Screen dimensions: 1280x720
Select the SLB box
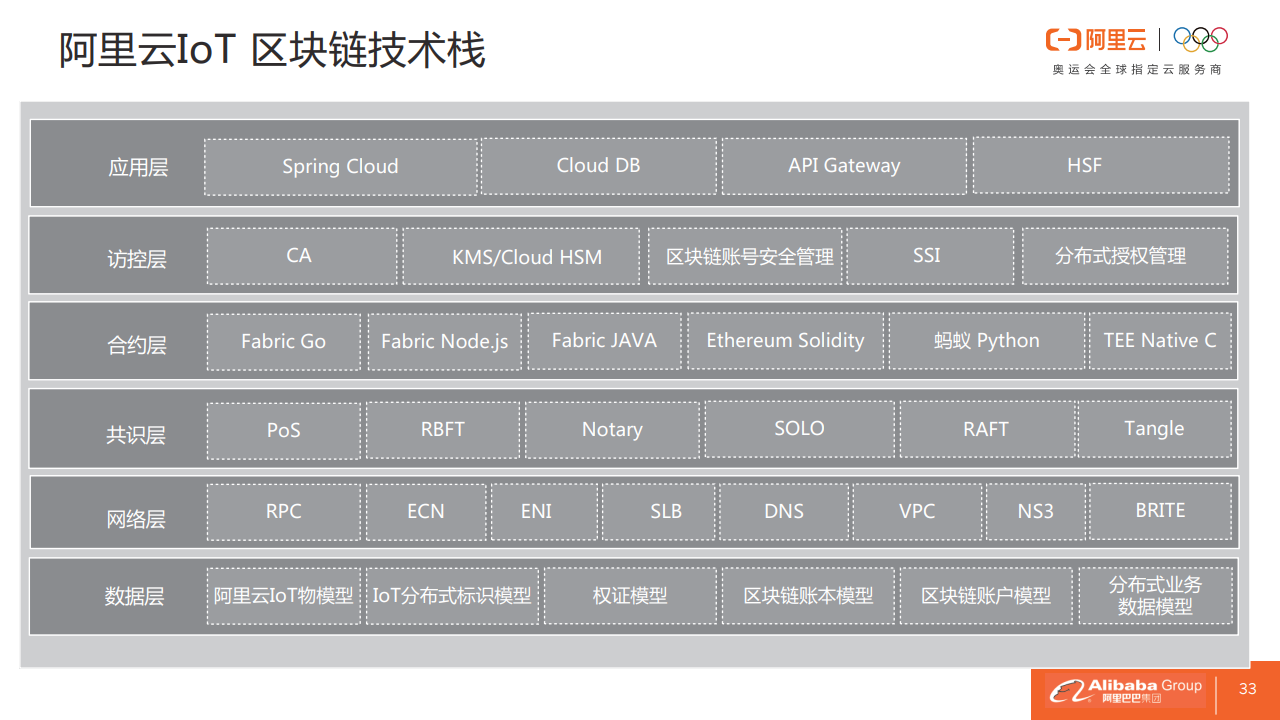(658, 512)
